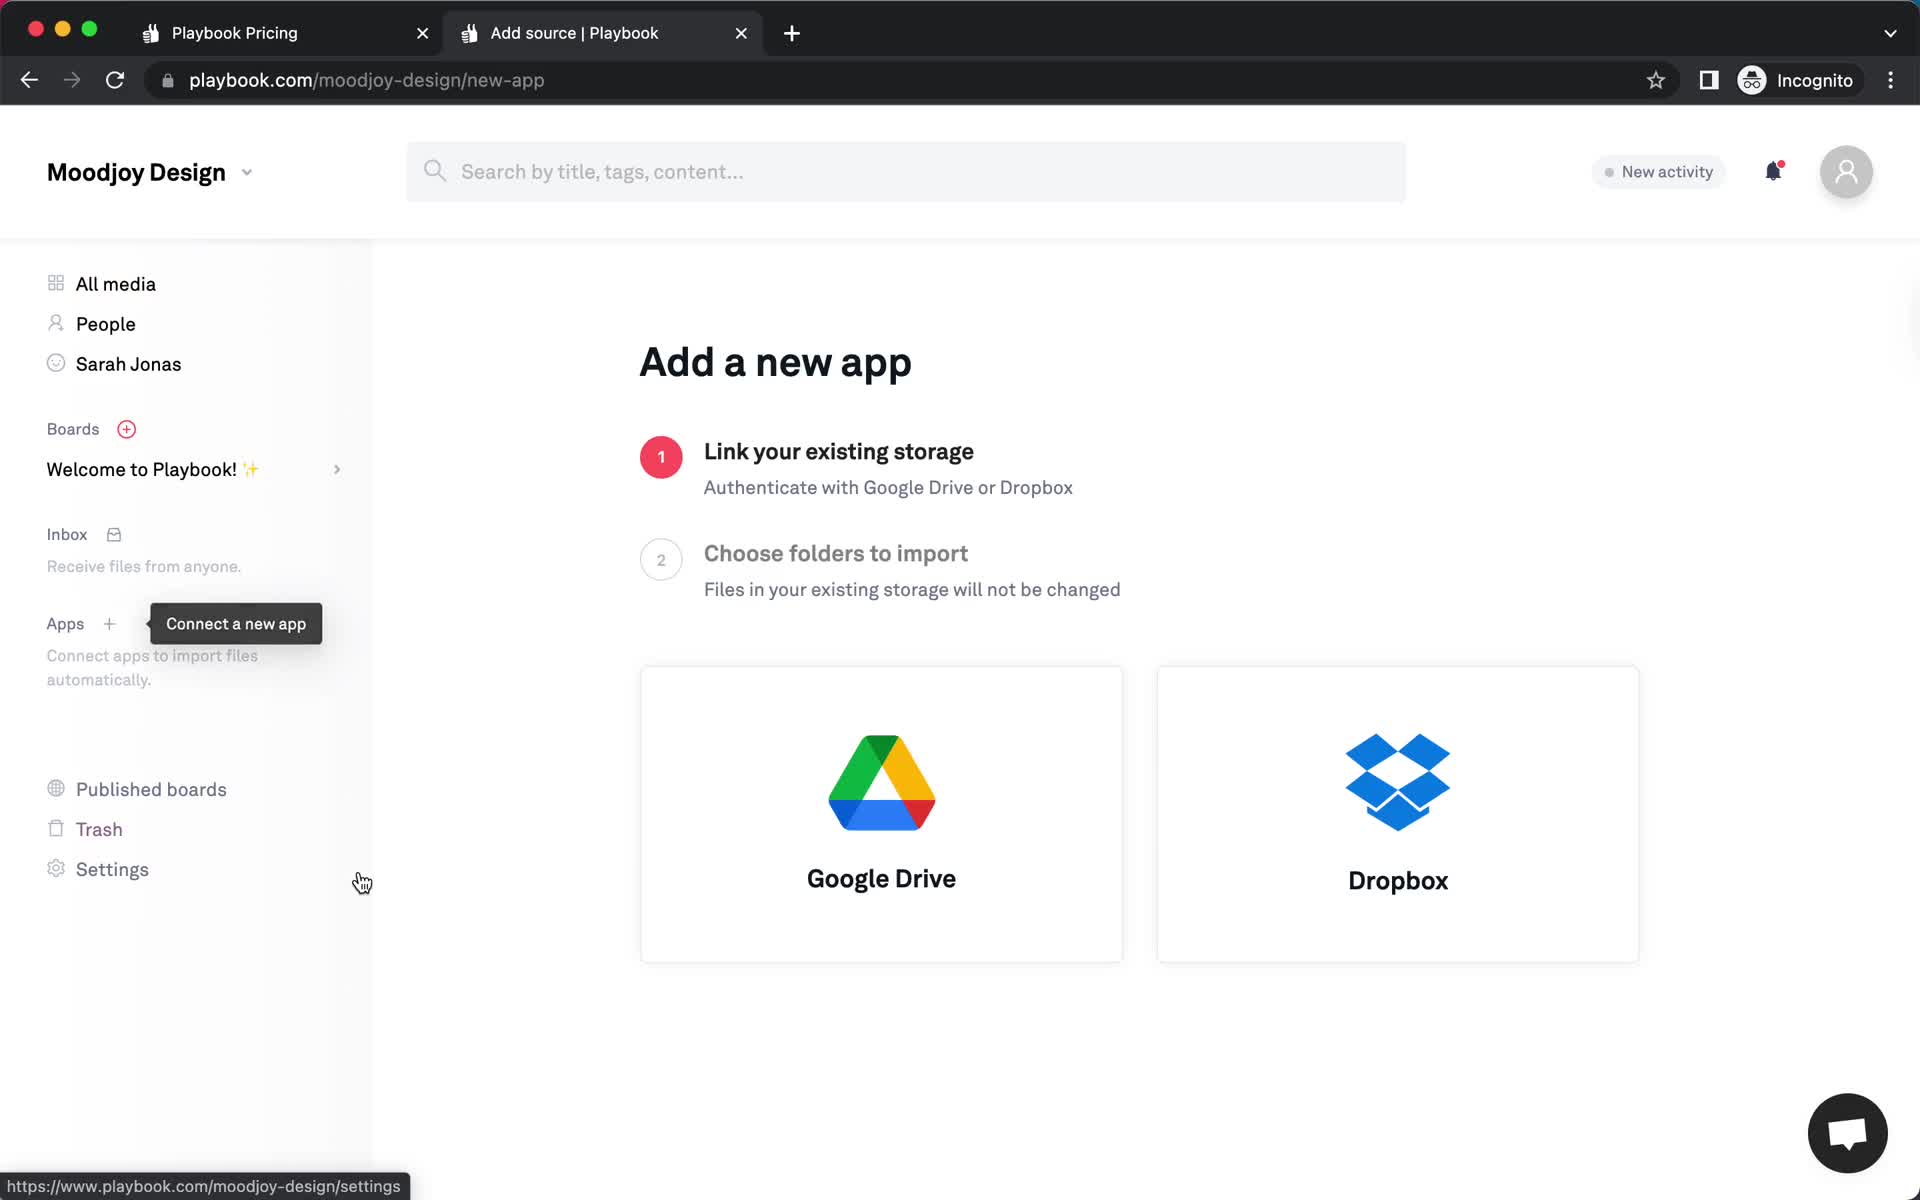The height and width of the screenshot is (1200, 1920).
Task: Expand the Boards section add button
Action: [x=126, y=429]
